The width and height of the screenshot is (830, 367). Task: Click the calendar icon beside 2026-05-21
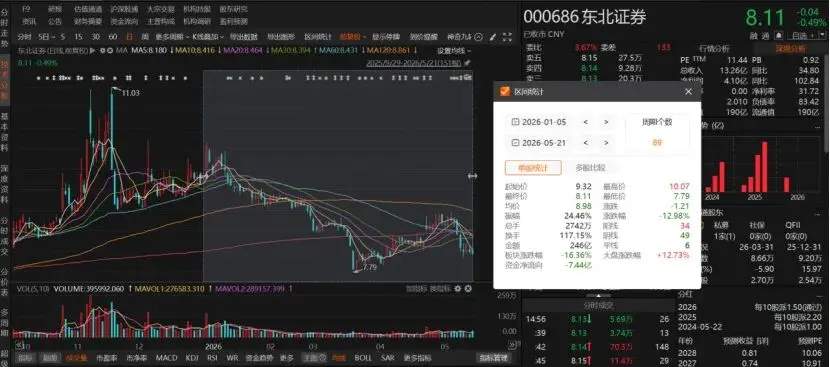[x=515, y=143]
